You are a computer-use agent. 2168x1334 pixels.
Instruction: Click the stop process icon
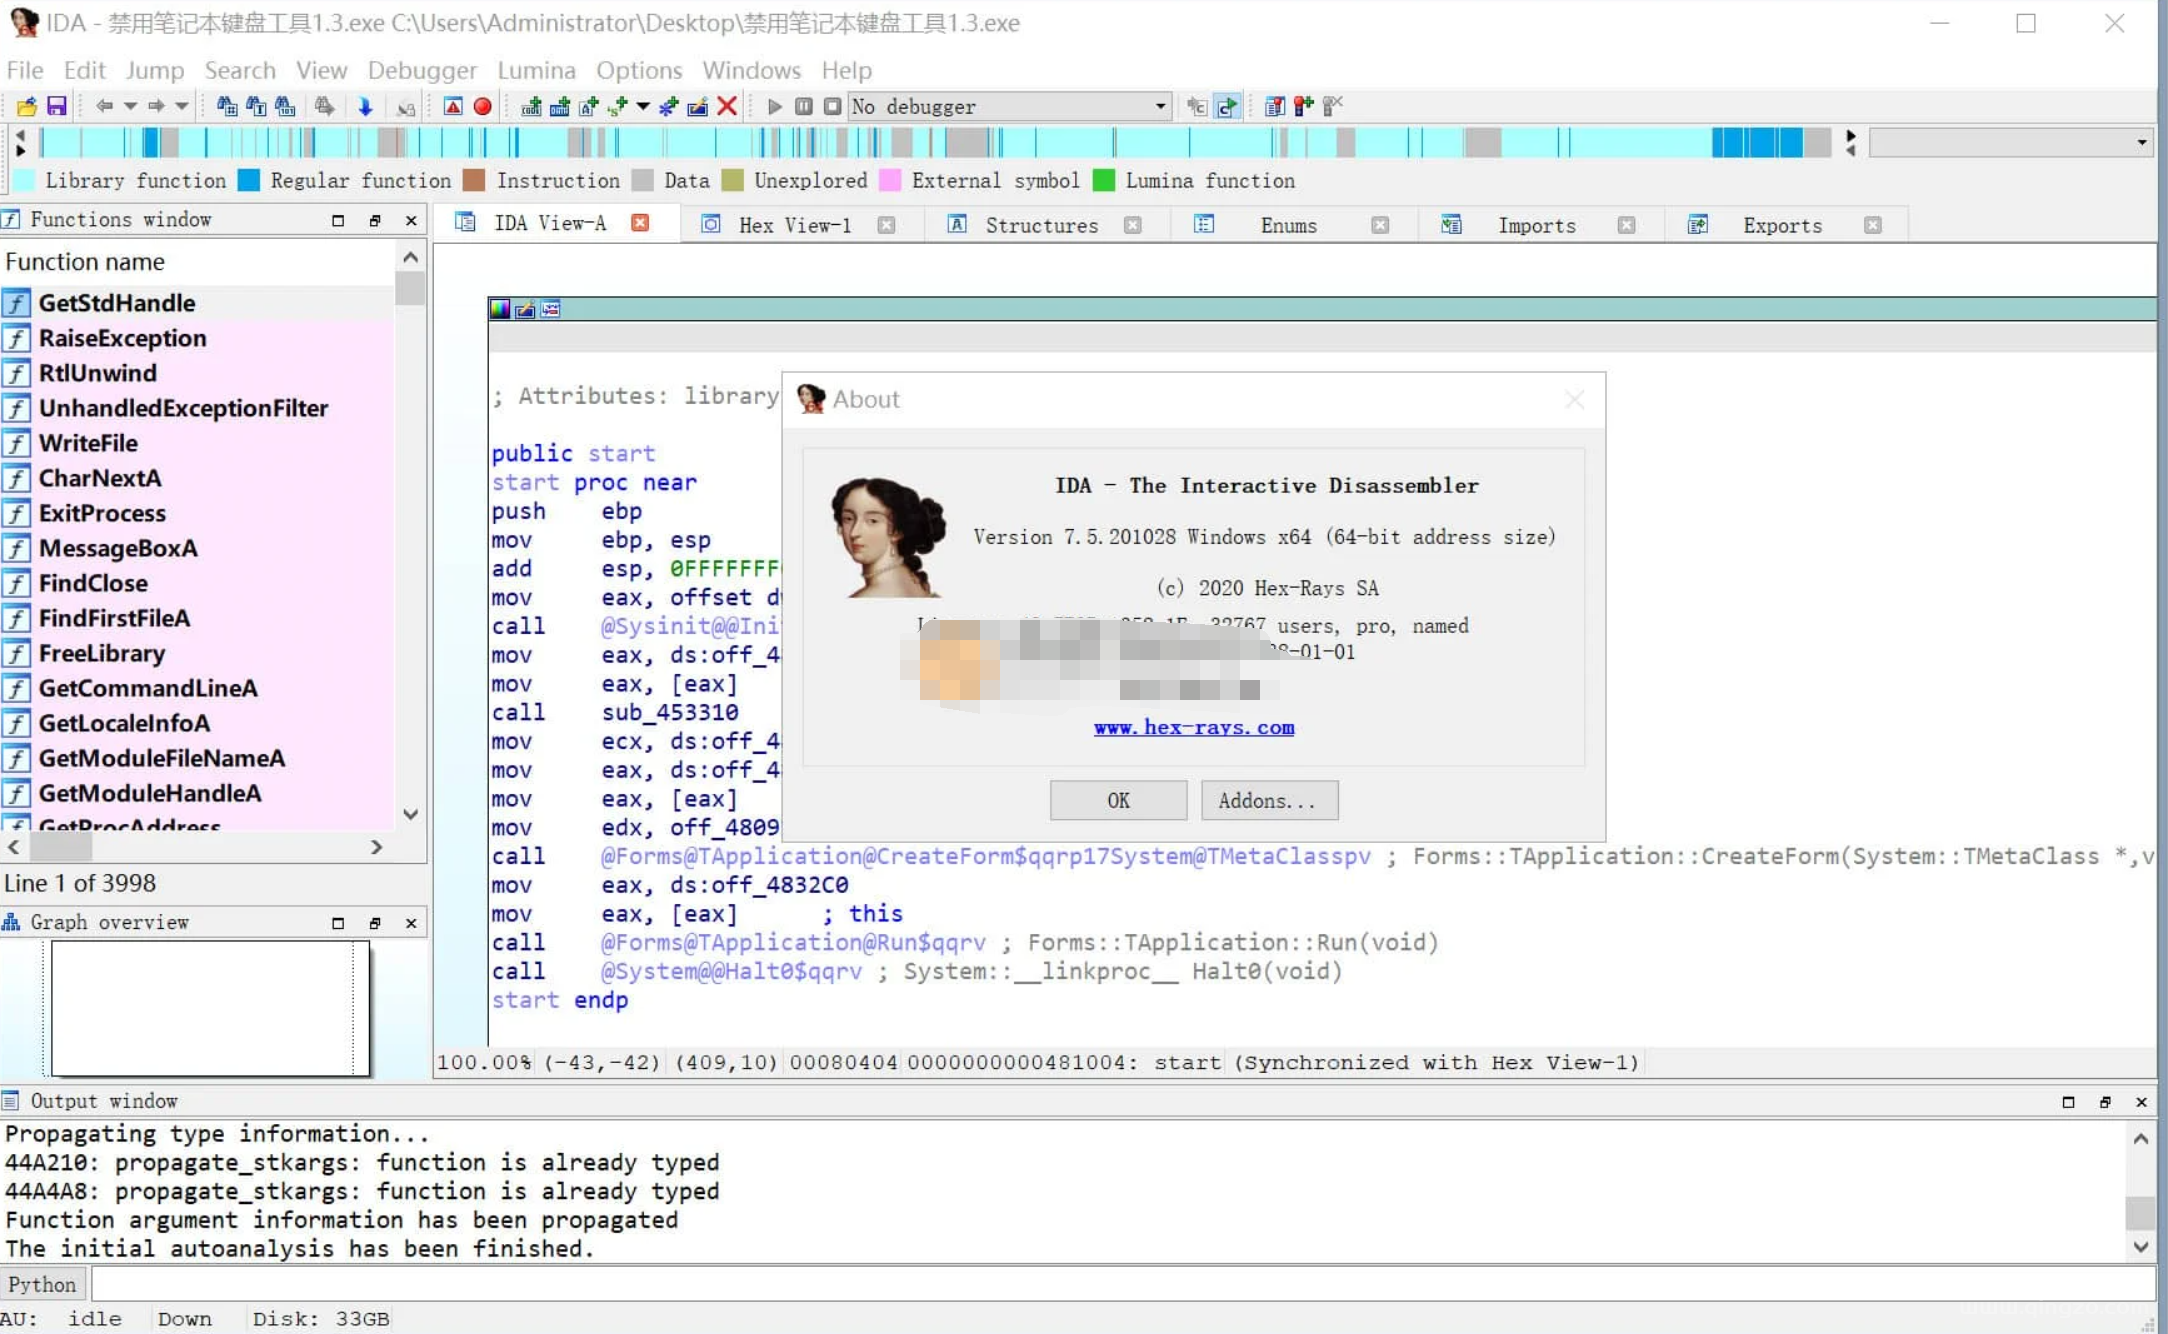832,106
